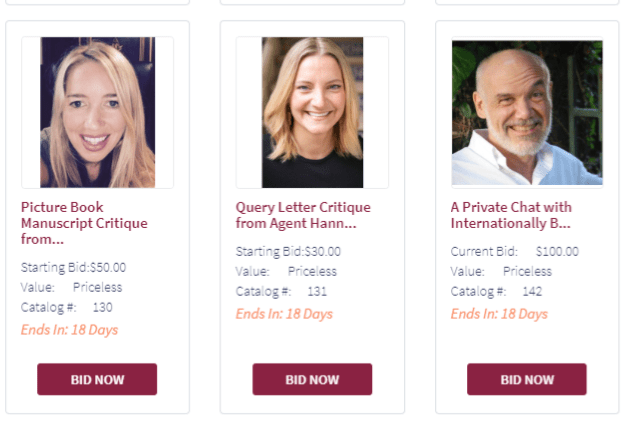
Task: Click Ends In 18 Days on Picture Book card
Action: [69, 329]
